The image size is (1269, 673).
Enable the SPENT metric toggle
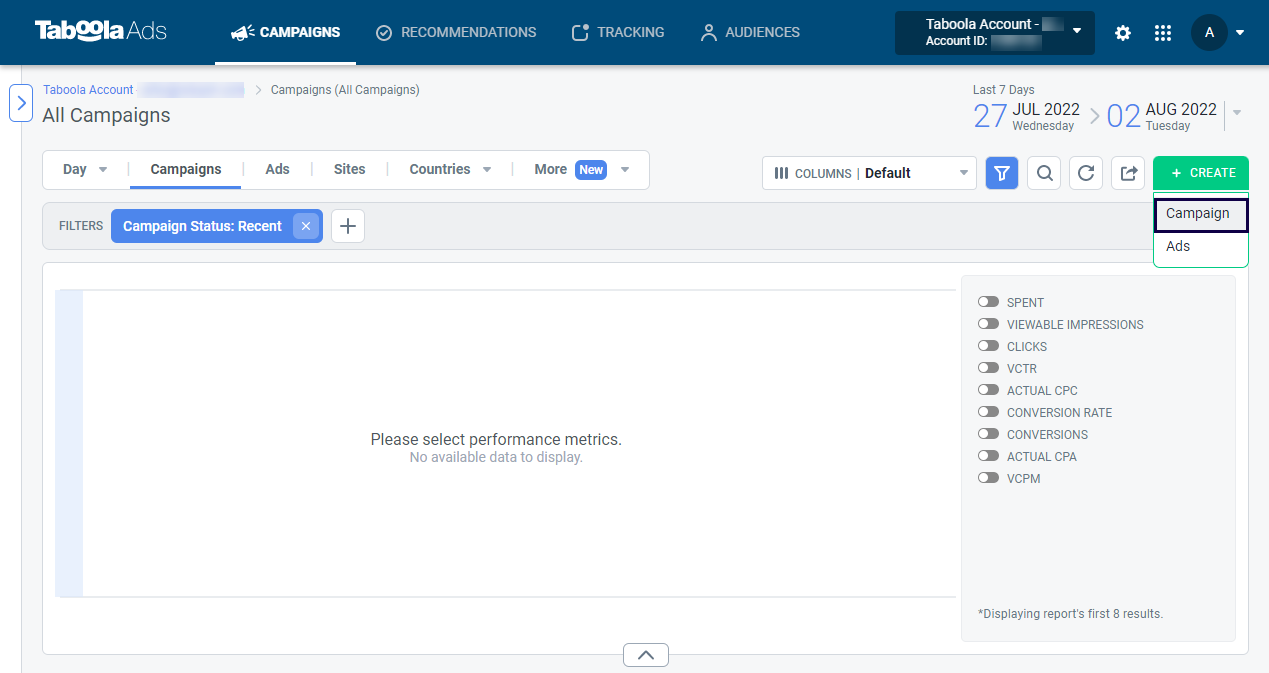988,302
